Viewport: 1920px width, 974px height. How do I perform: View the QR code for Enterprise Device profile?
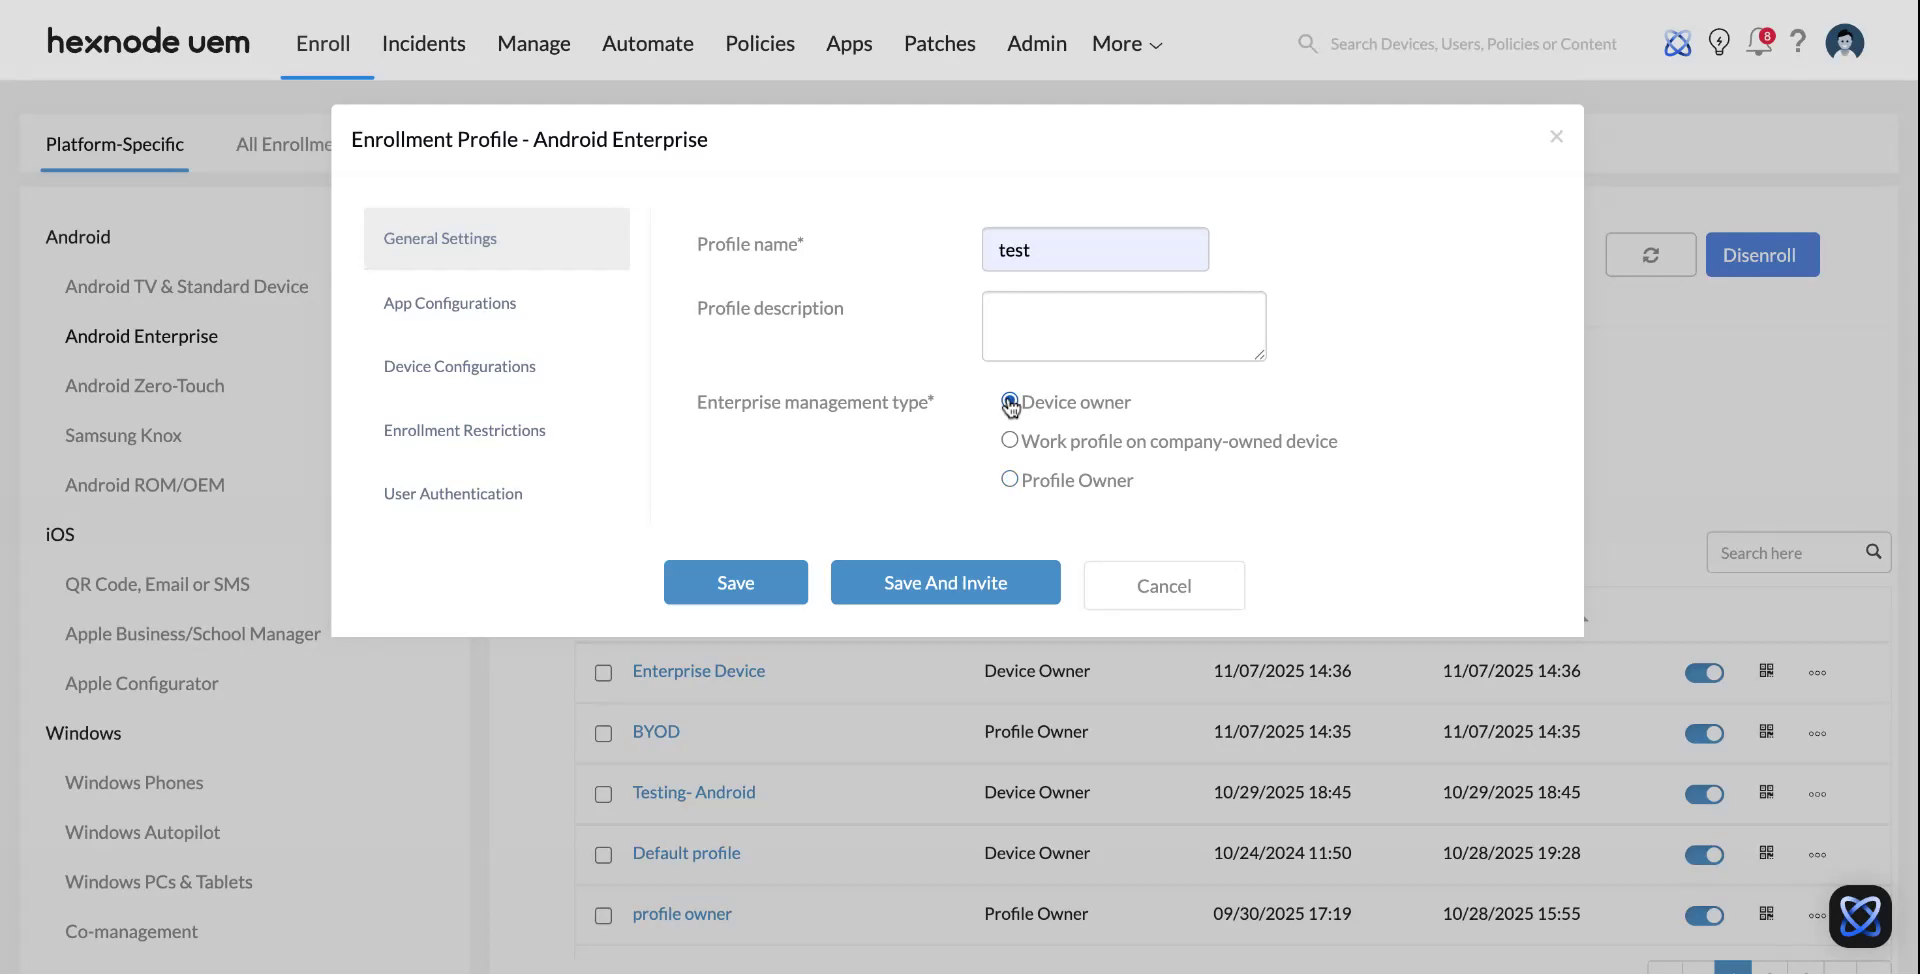pos(1766,671)
